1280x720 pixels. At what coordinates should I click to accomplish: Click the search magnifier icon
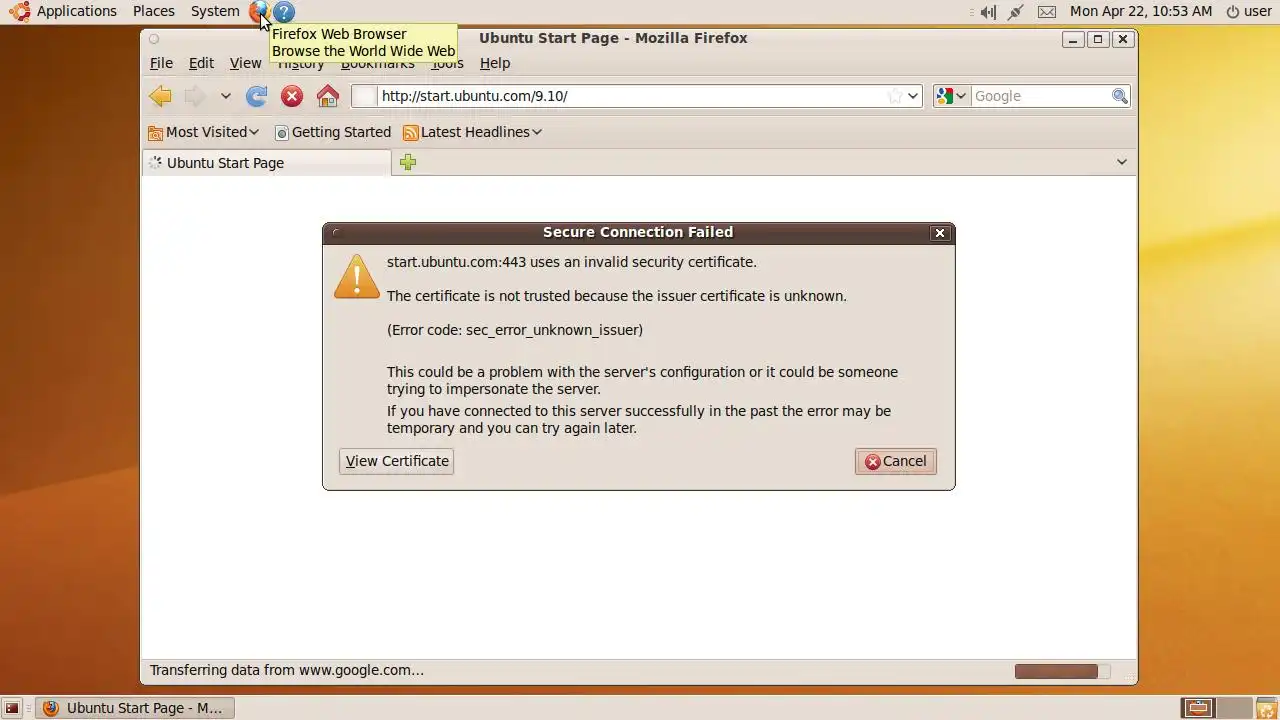pos(1120,96)
